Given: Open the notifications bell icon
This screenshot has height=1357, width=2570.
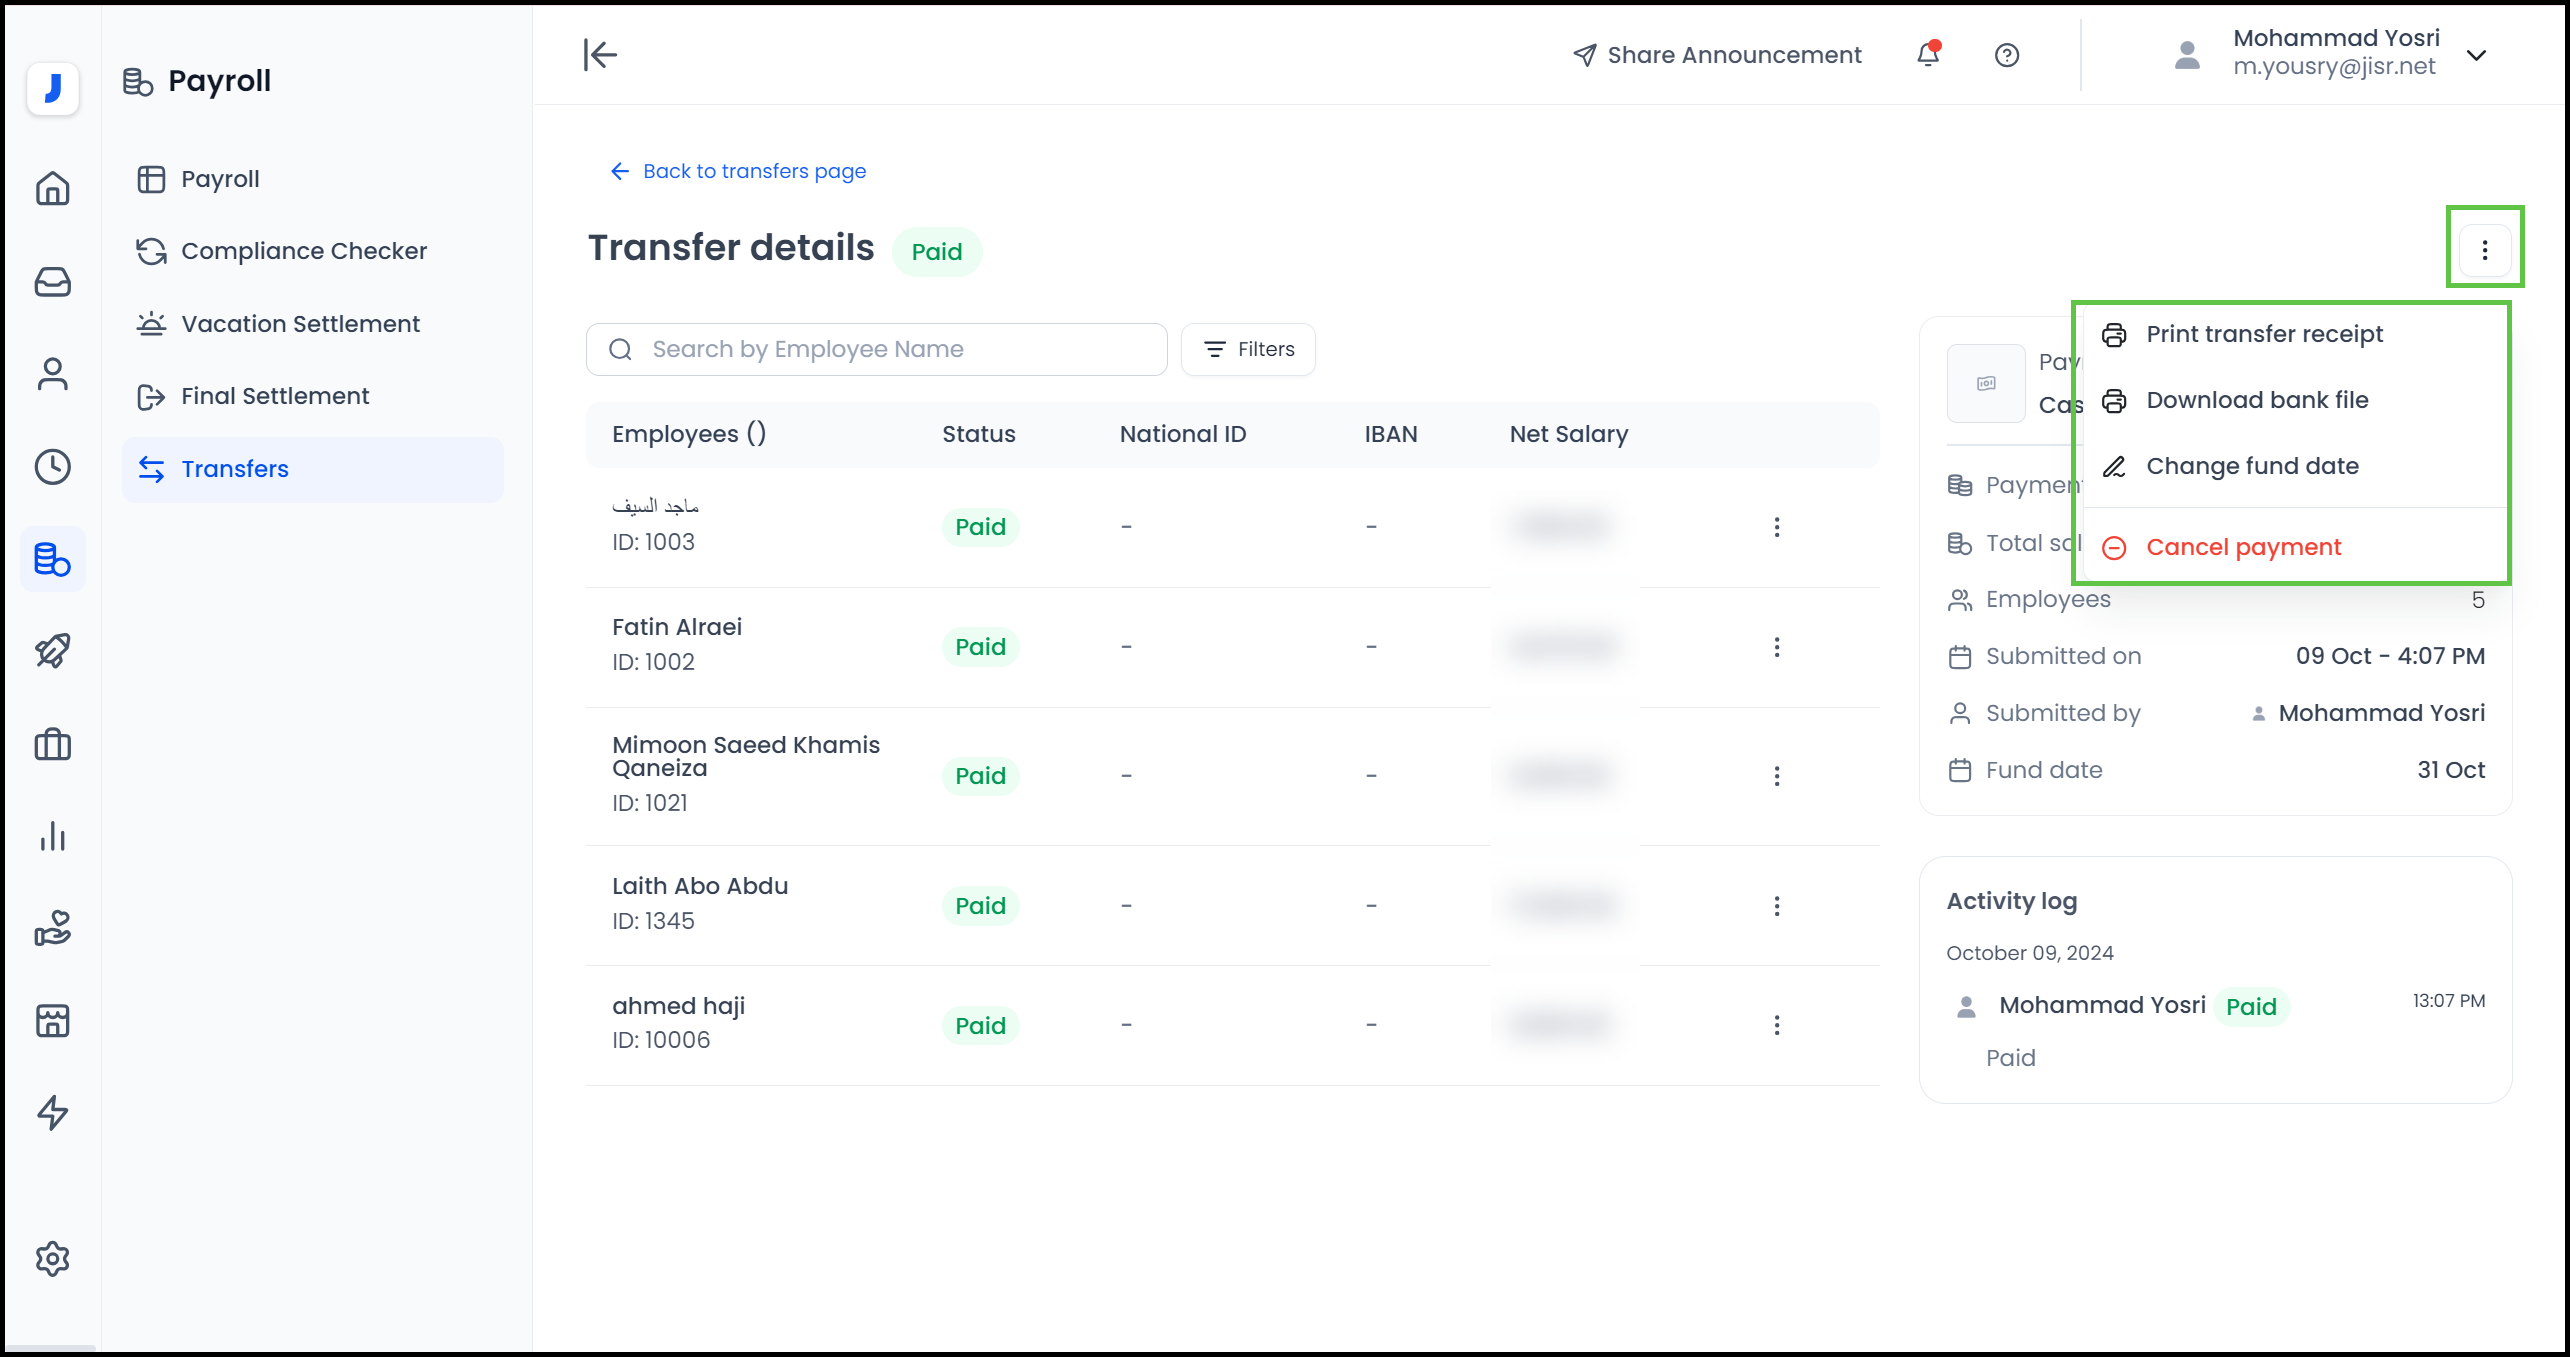Looking at the screenshot, I should pos(1927,55).
